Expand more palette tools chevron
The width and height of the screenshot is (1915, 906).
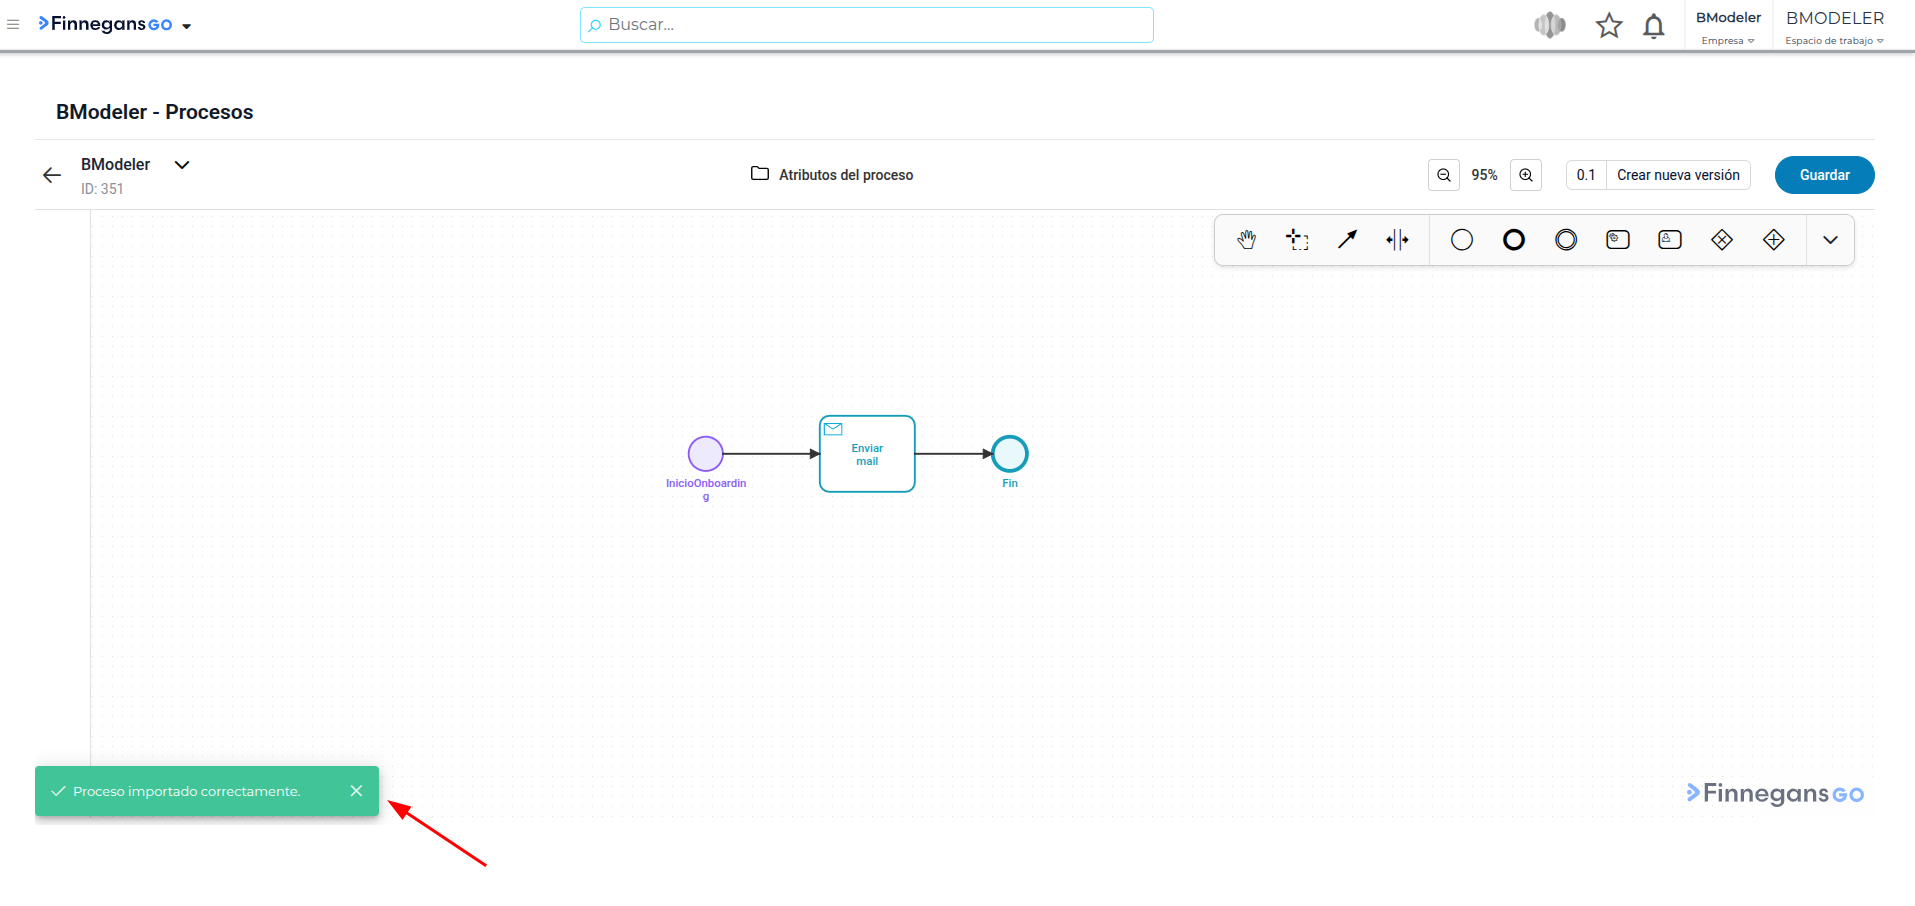1831,240
